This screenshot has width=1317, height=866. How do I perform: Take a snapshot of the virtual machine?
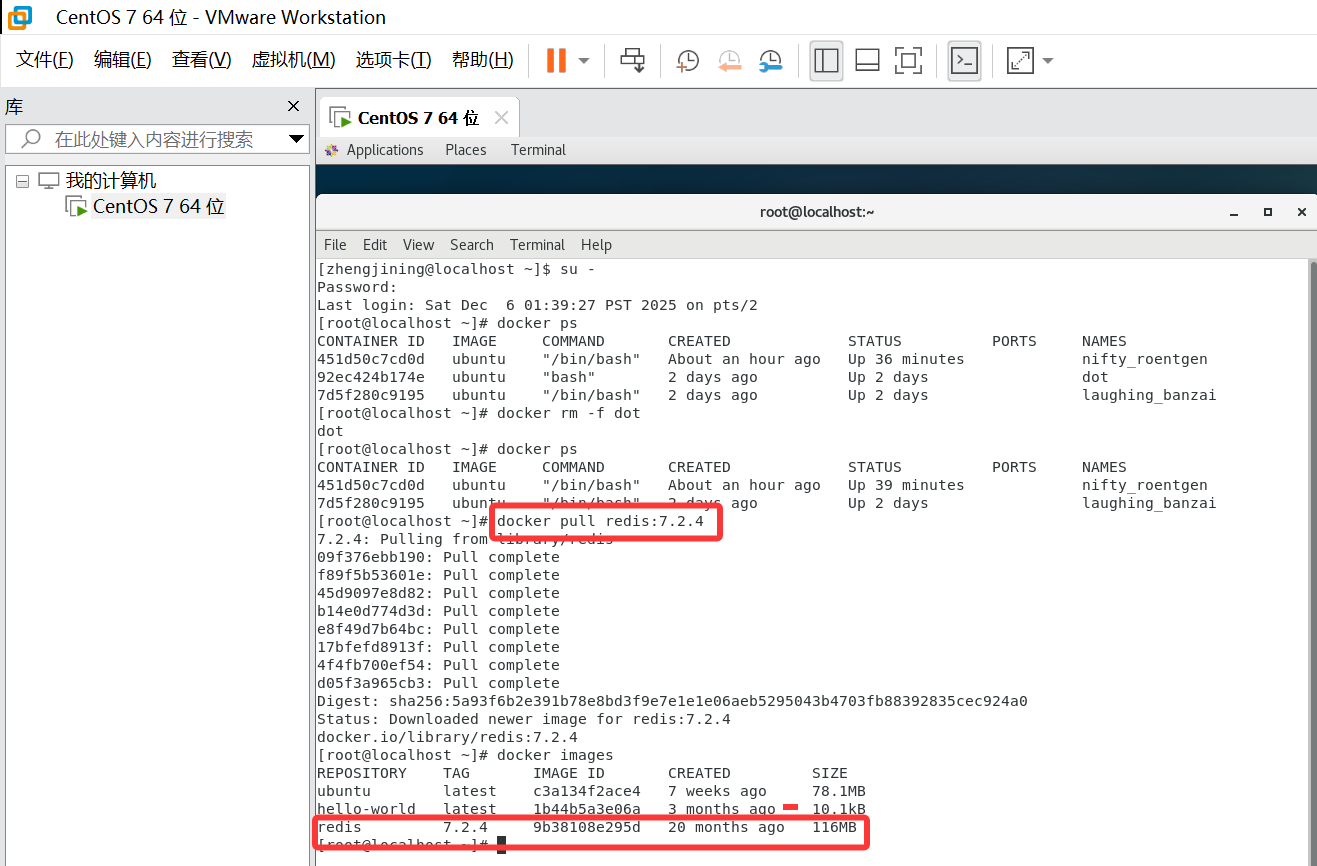(688, 61)
